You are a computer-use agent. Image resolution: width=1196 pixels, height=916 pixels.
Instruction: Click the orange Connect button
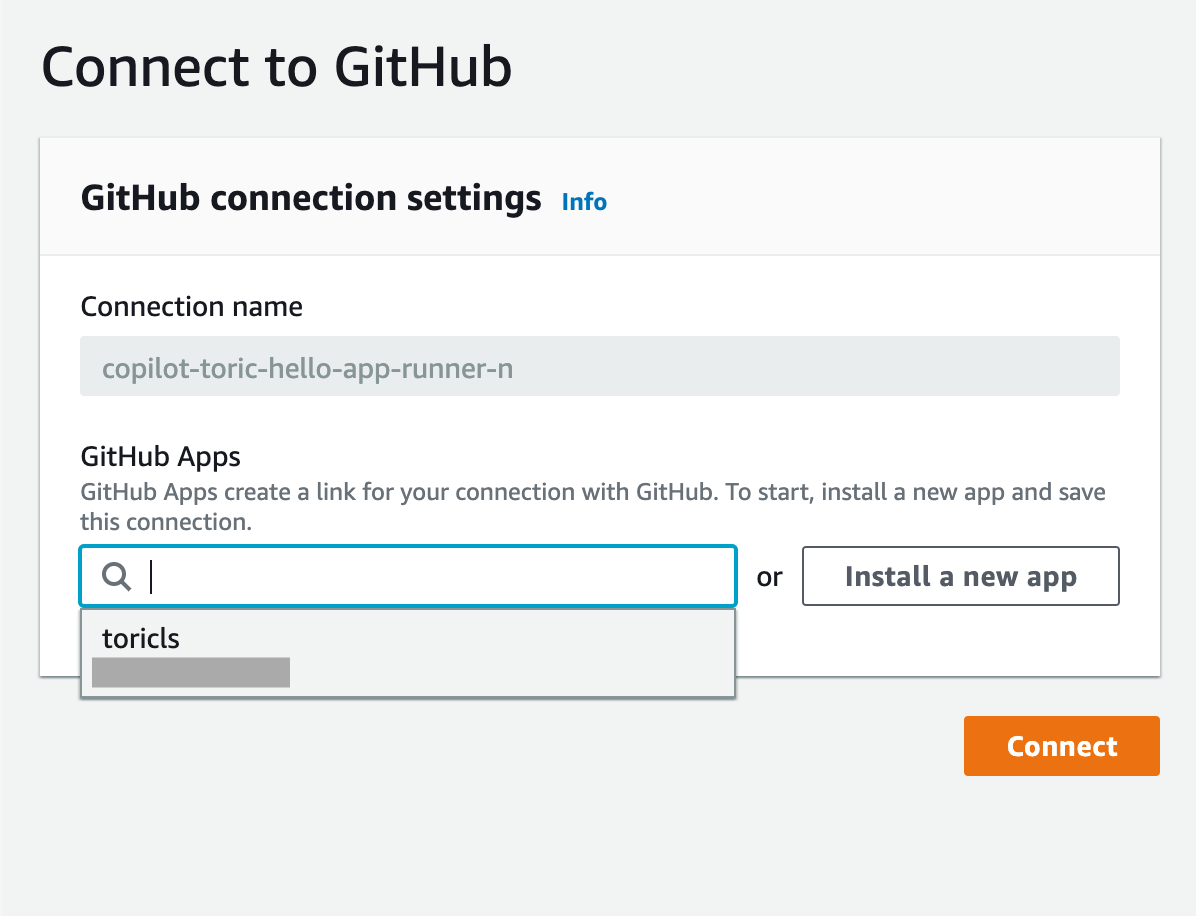point(1062,746)
